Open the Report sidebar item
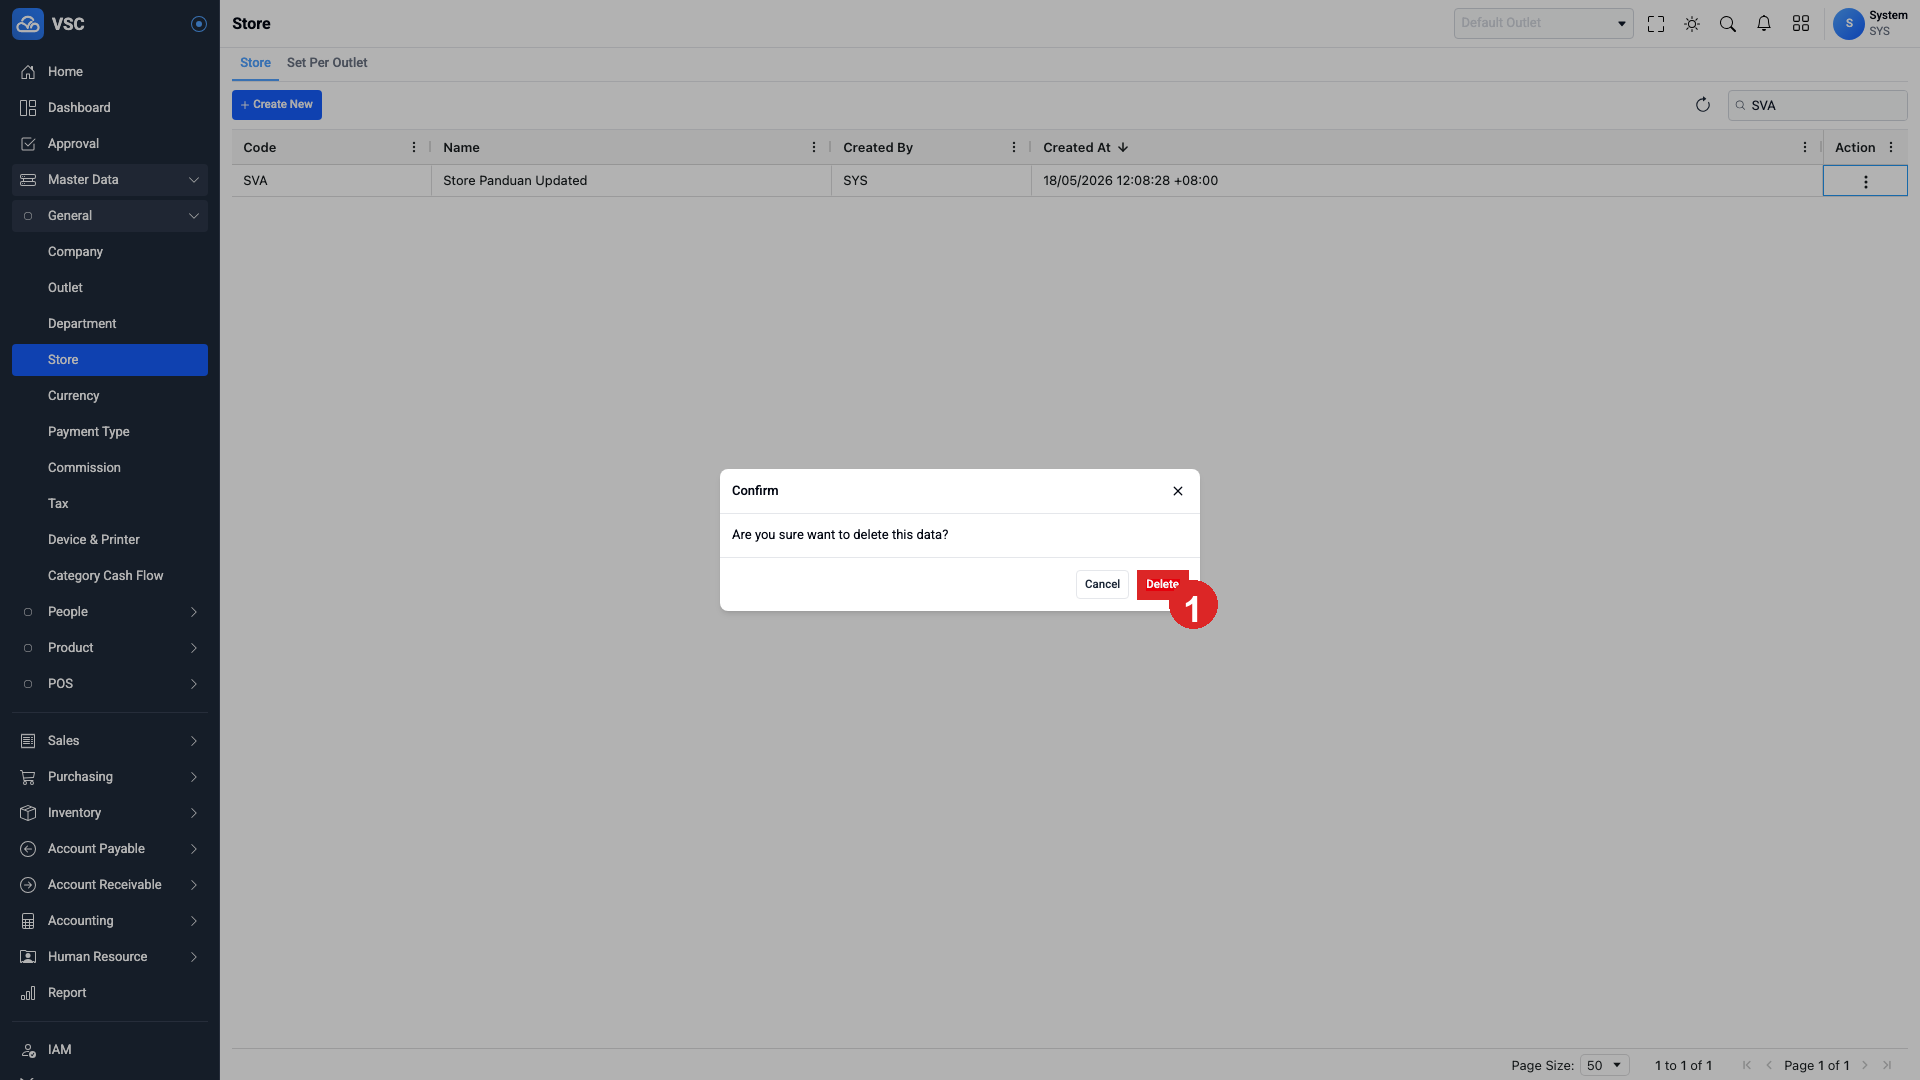Image resolution: width=1920 pixels, height=1080 pixels. (110, 993)
